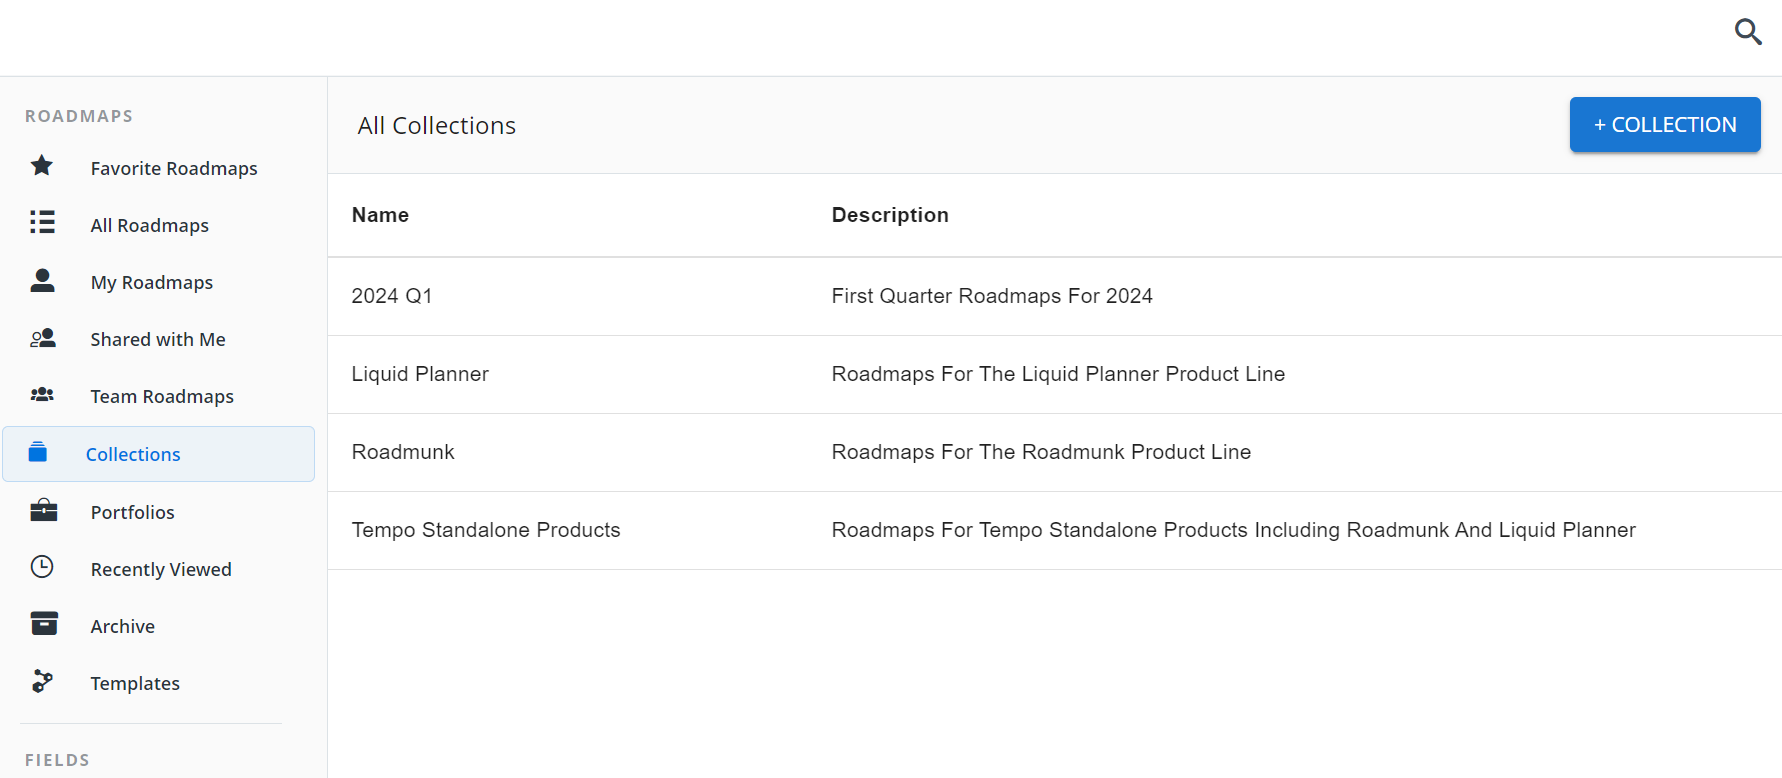Screen dimensions: 1782x778
Task: Click the All Roadmaps list icon
Action: click(42, 223)
